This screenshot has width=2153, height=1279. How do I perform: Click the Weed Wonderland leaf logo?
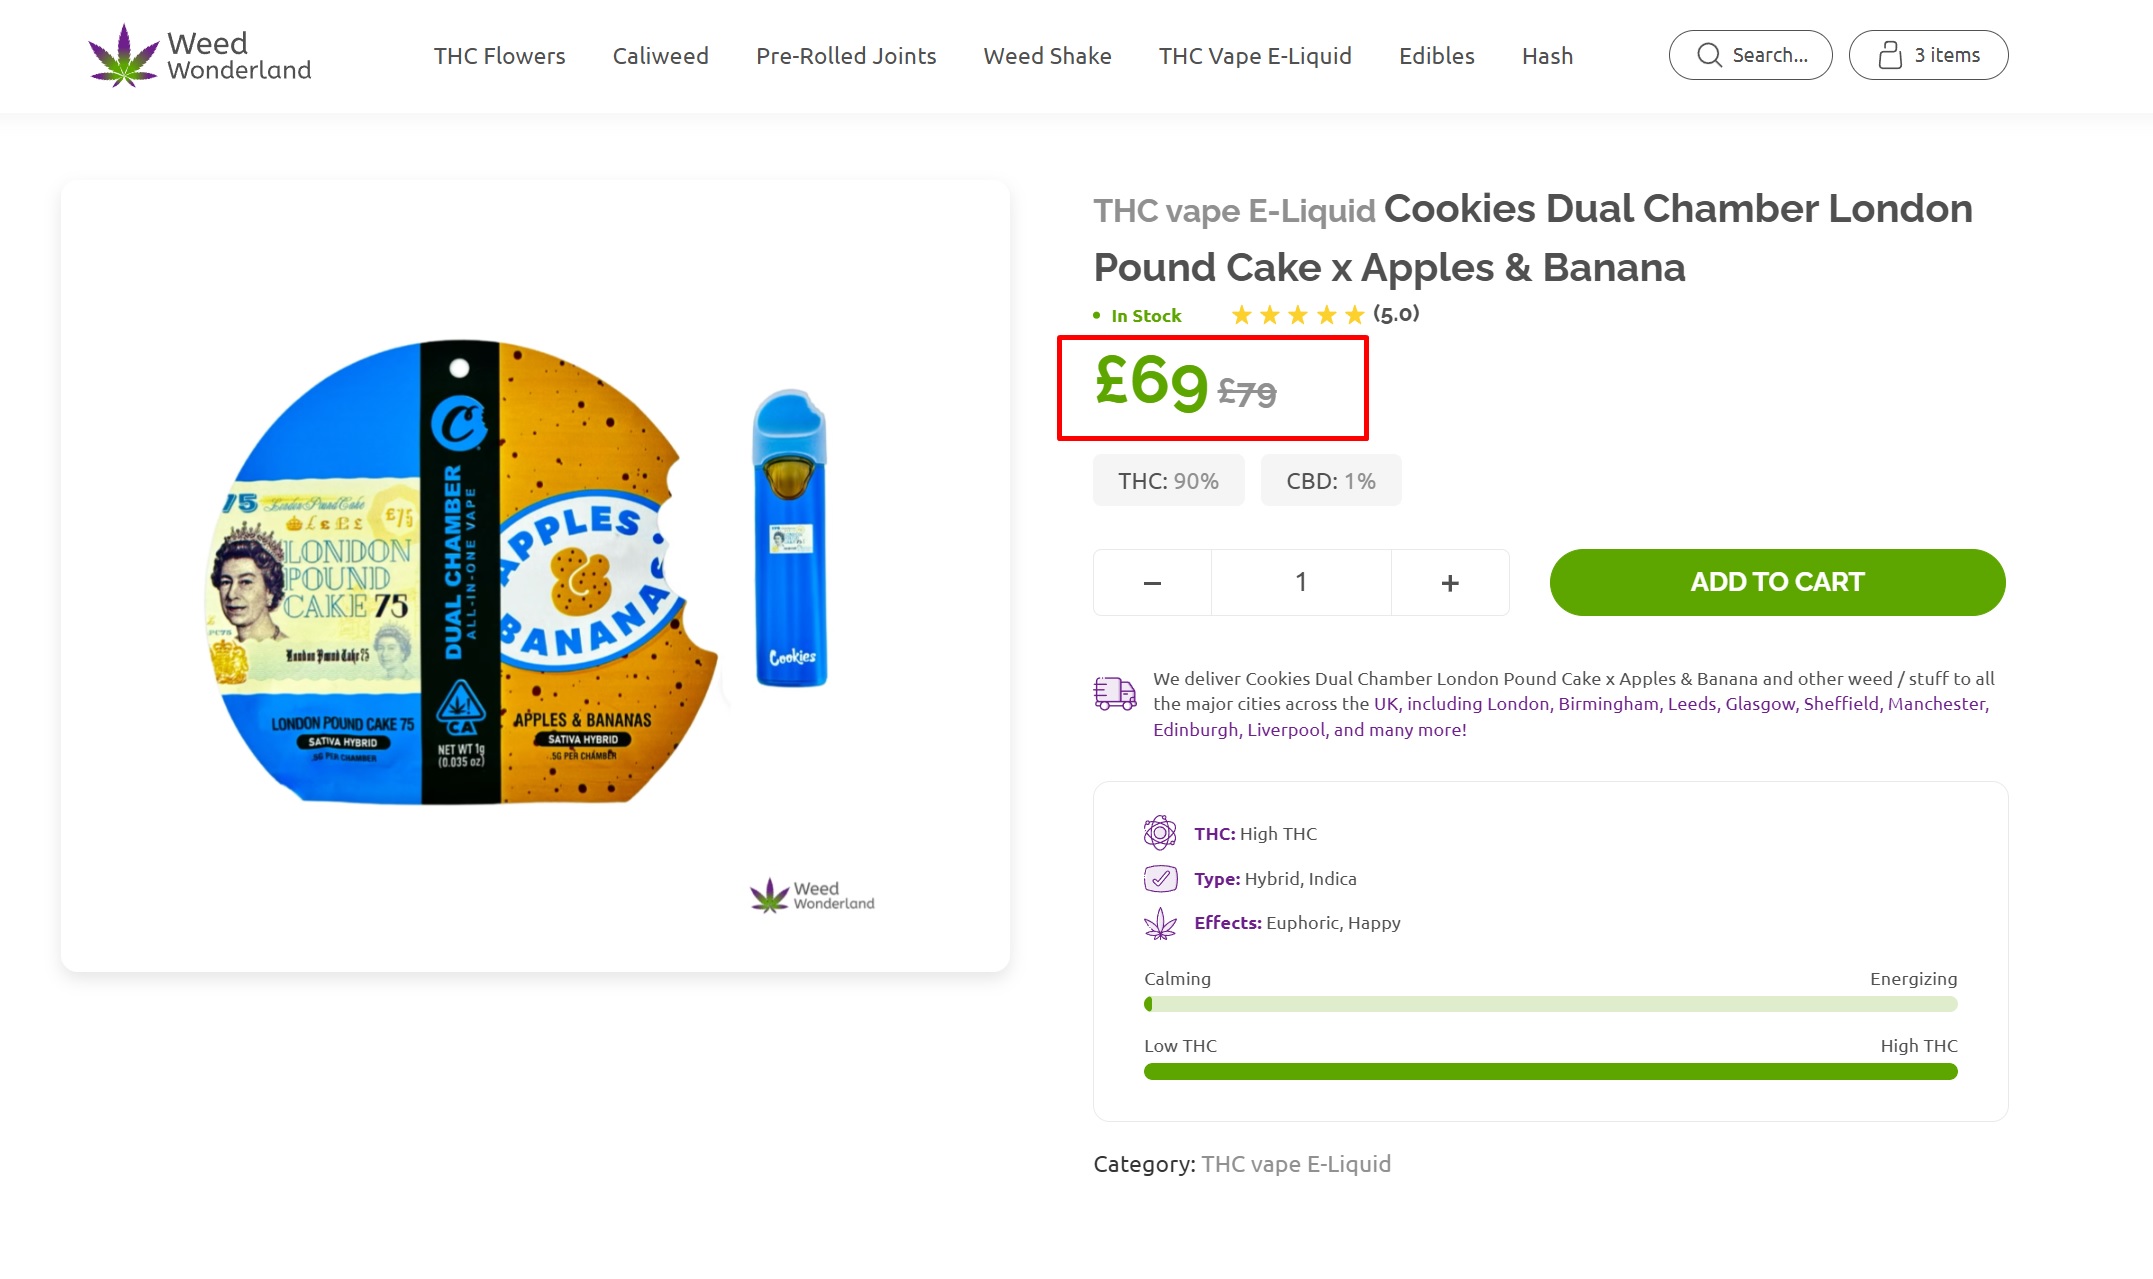[x=123, y=55]
